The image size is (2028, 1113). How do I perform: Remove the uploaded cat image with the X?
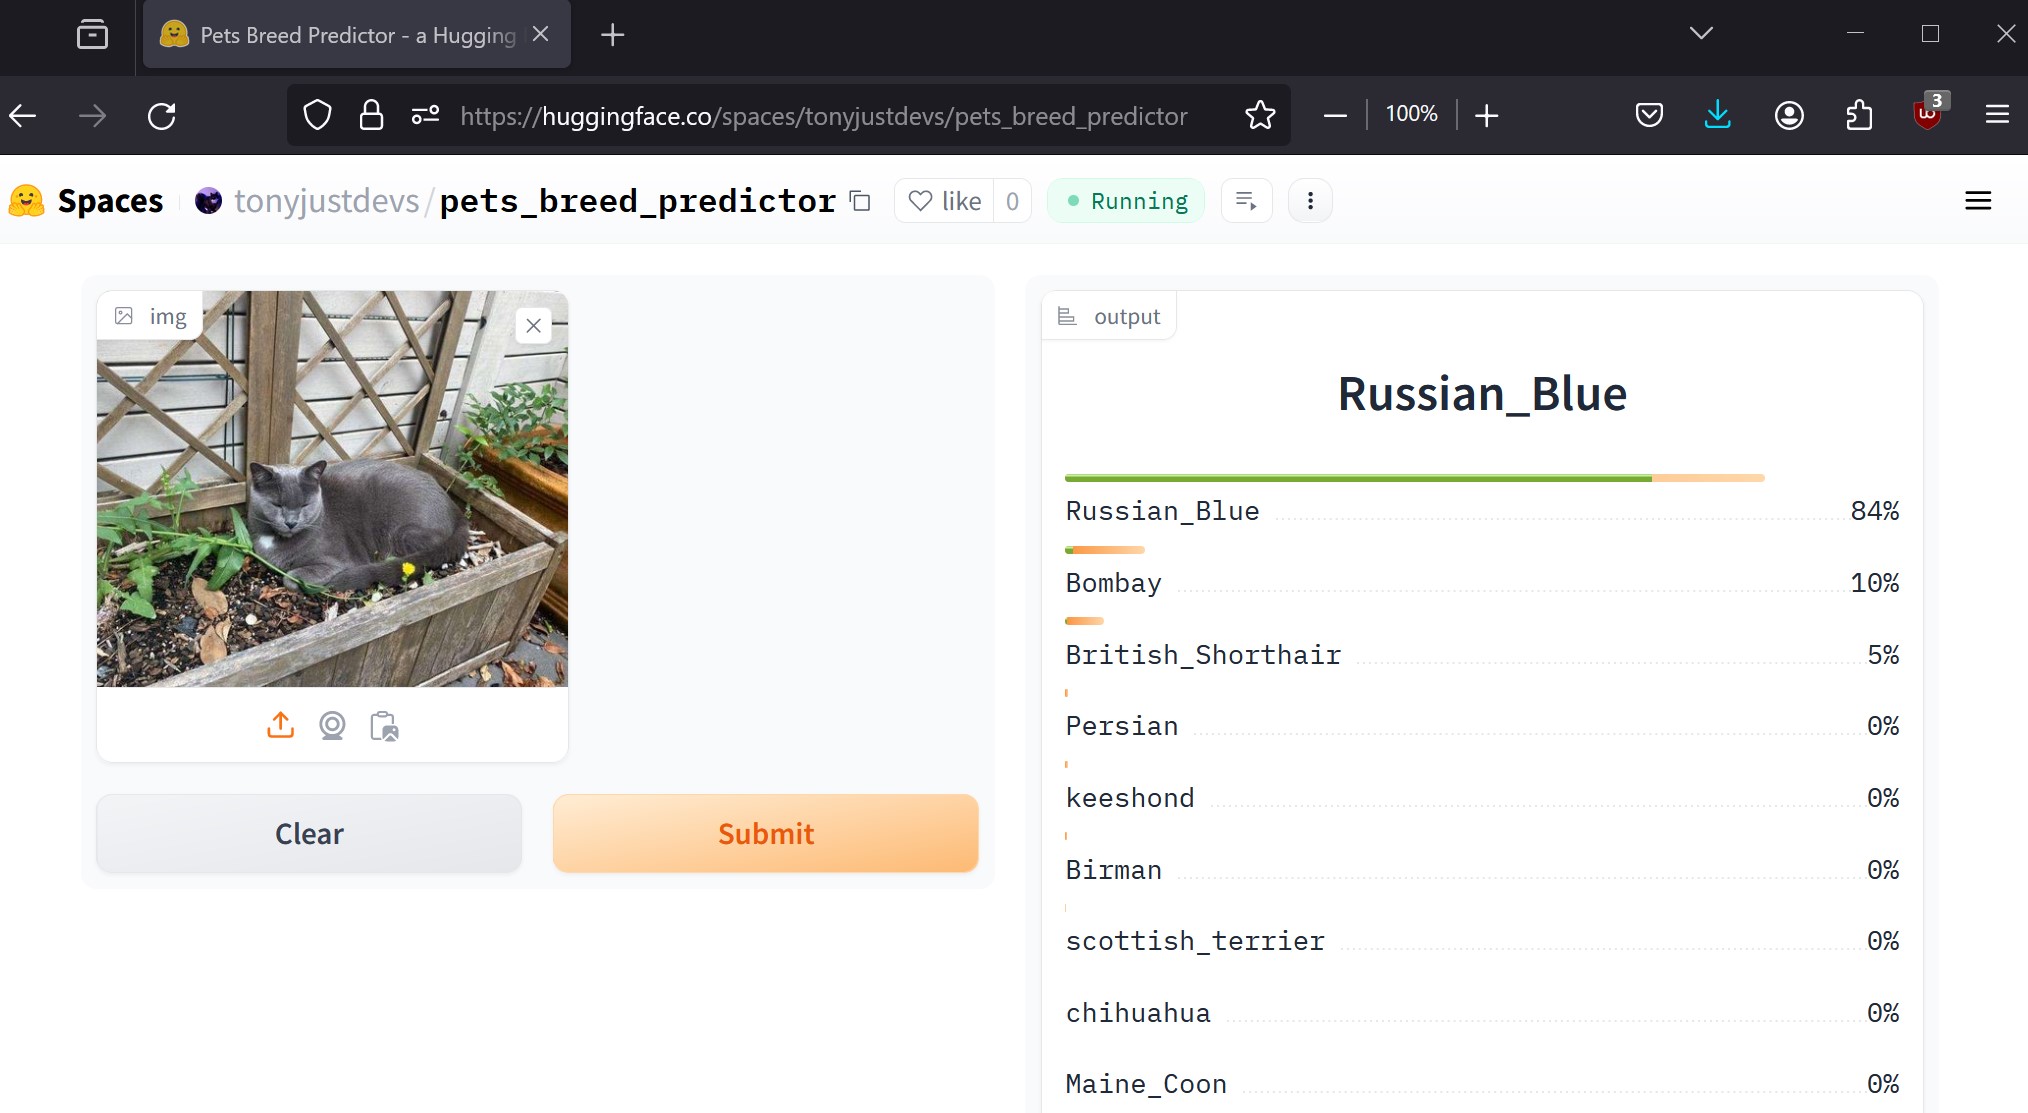click(534, 326)
